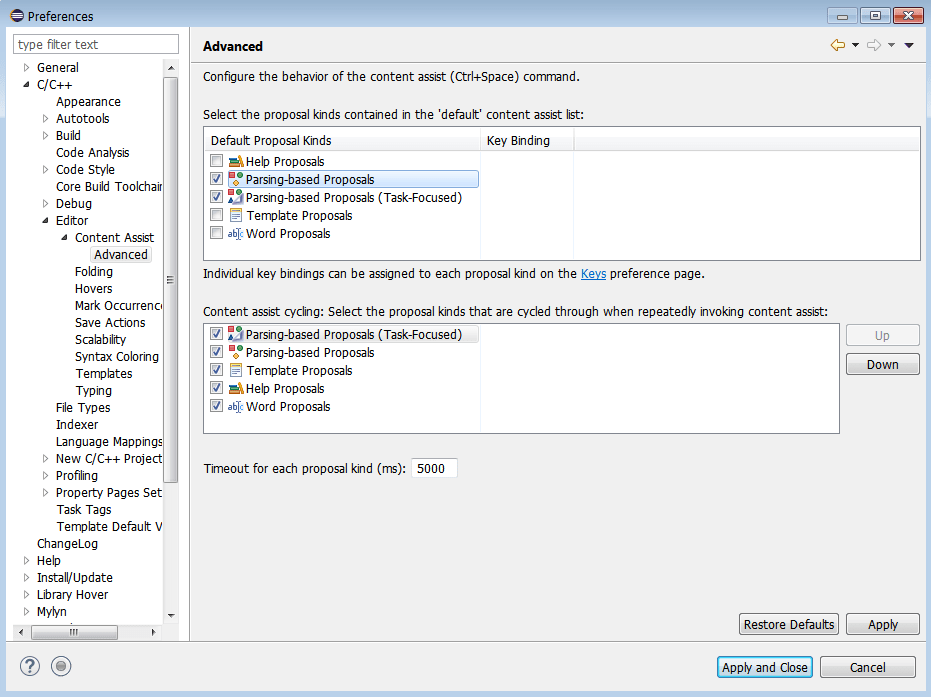This screenshot has height=697, width=931.
Task: Enable Help Proposals in the default list
Action: [x=216, y=160]
